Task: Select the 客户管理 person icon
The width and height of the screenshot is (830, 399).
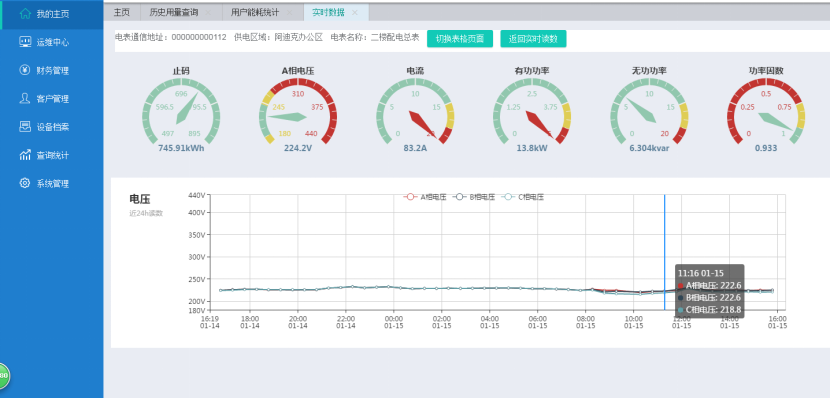Action: point(25,98)
